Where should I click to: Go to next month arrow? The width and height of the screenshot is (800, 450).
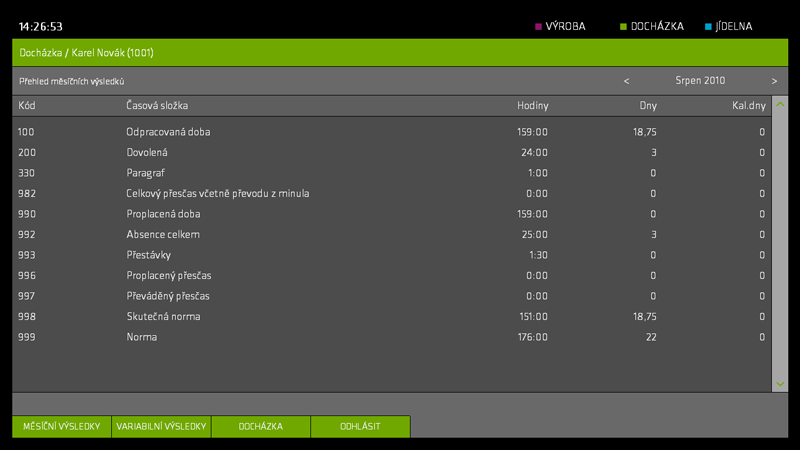pos(774,81)
